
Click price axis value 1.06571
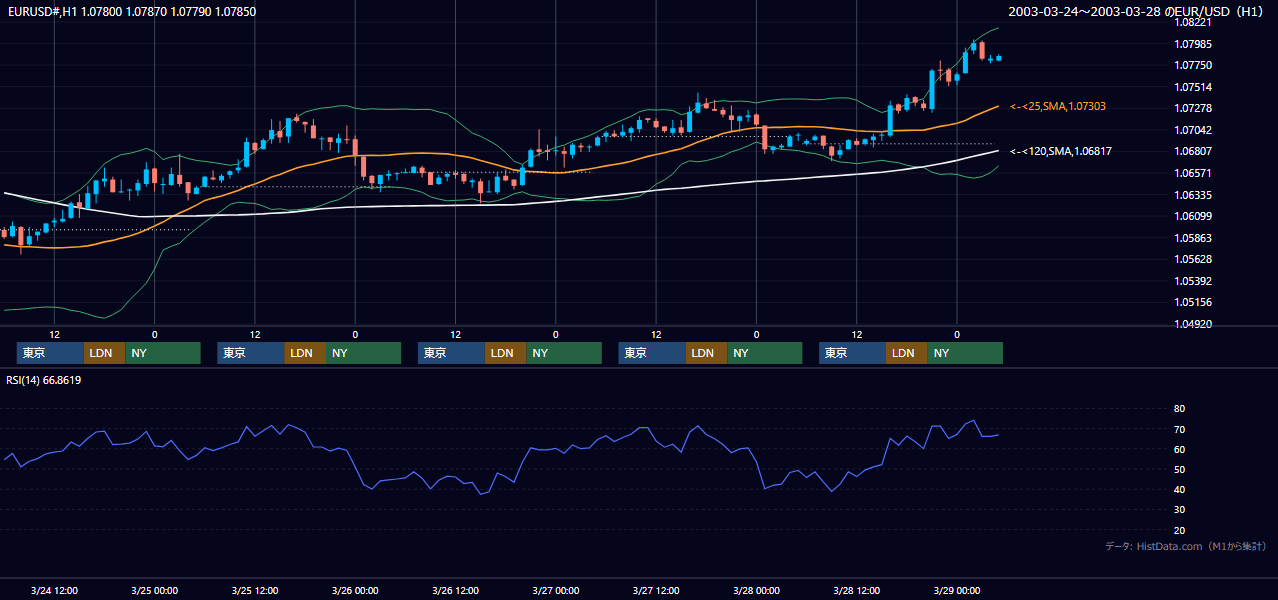click(x=1192, y=173)
